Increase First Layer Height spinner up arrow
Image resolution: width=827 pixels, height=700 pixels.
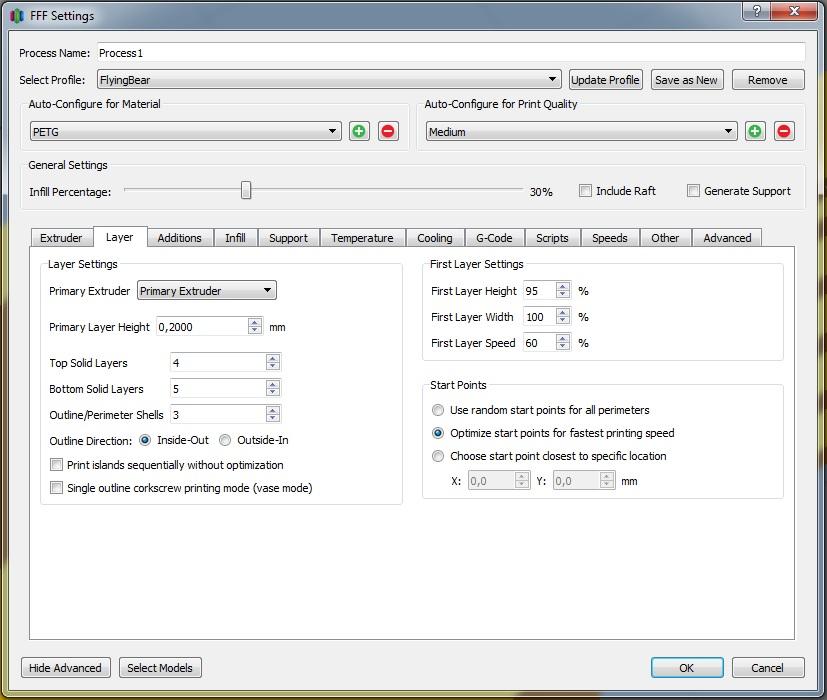click(x=563, y=287)
